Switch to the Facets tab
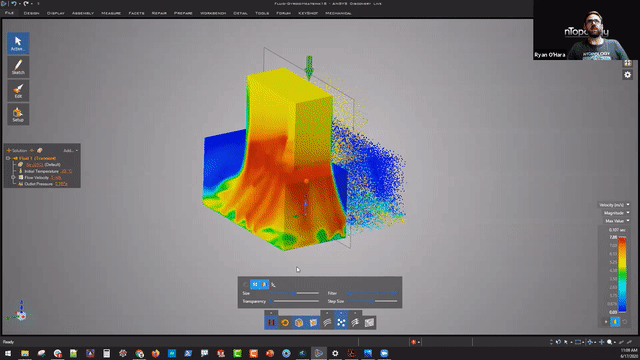The image size is (640, 360). point(136,13)
